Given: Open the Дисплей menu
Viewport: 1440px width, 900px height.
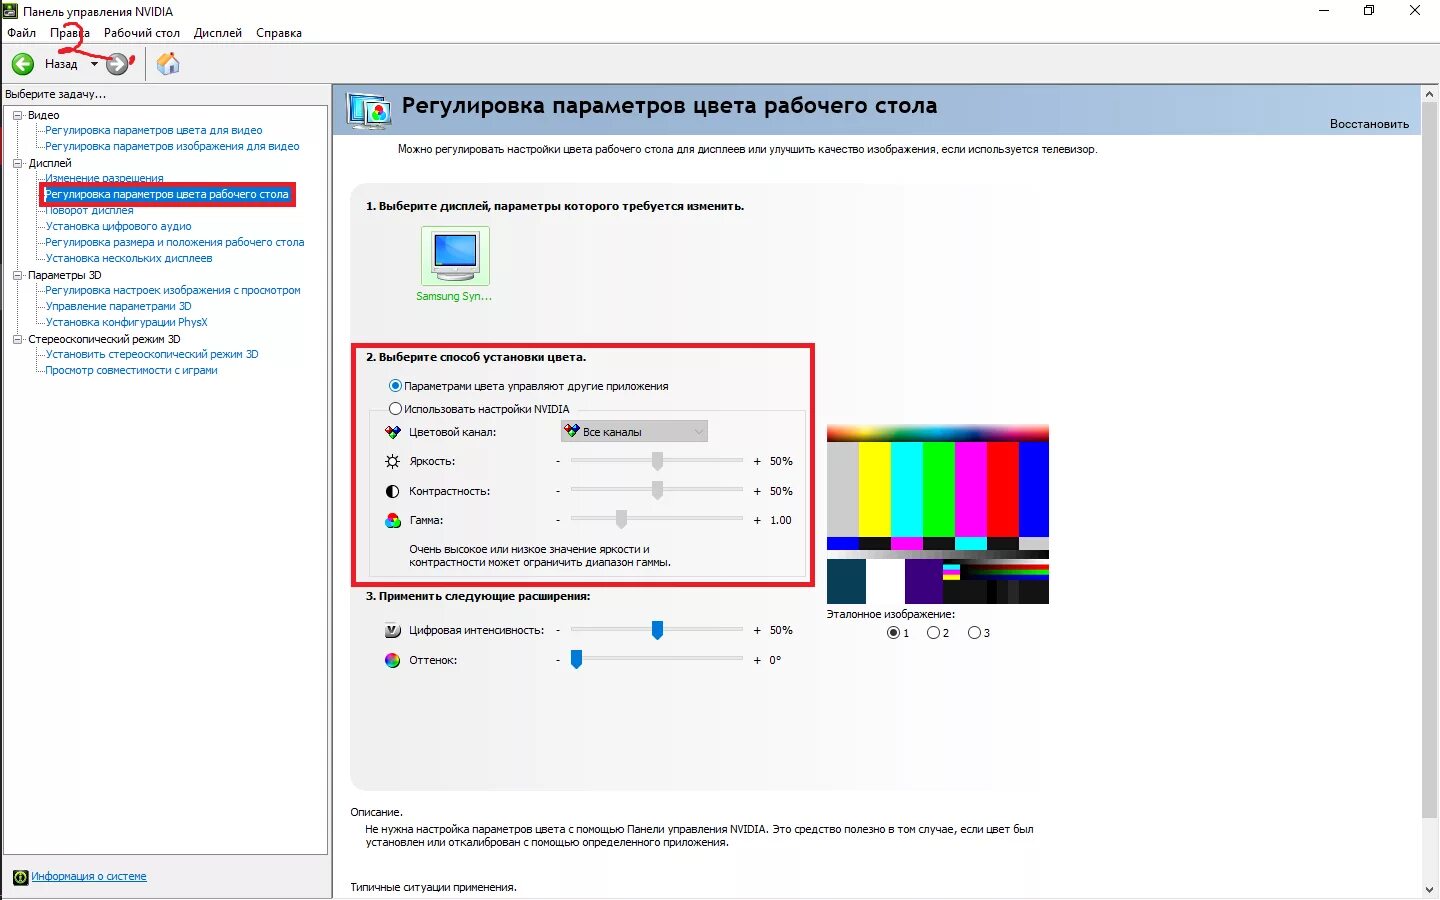Looking at the screenshot, I should coord(218,33).
